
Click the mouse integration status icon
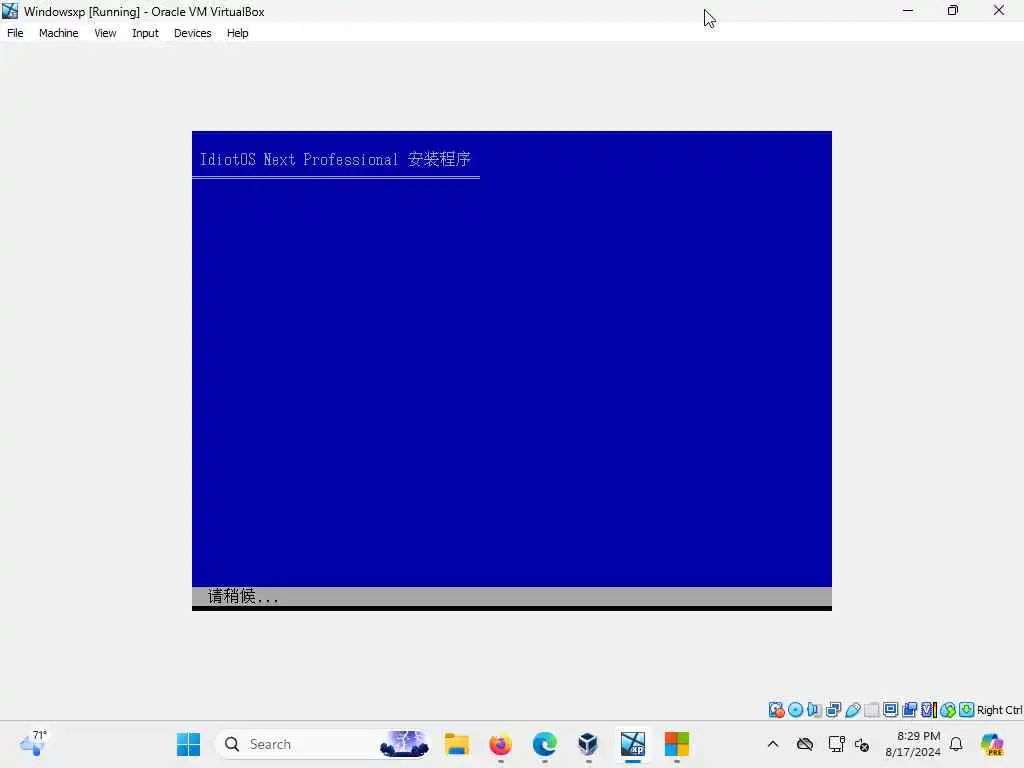pyautogui.click(x=948, y=710)
